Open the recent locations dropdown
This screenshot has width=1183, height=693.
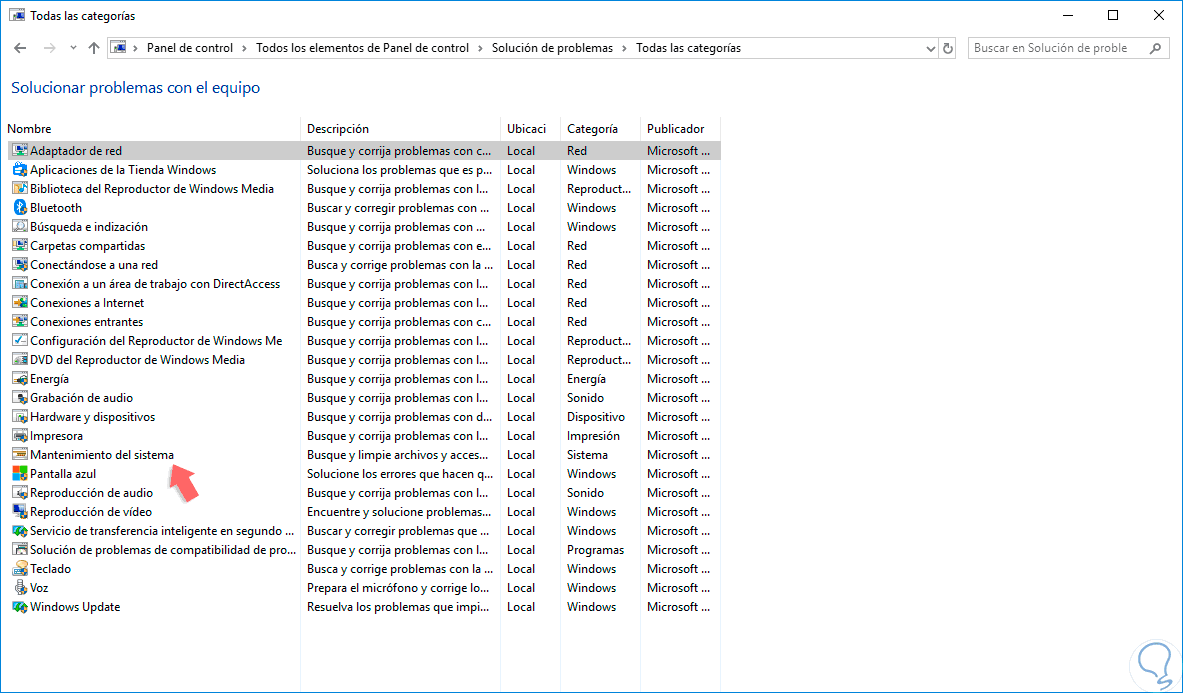click(x=73, y=48)
